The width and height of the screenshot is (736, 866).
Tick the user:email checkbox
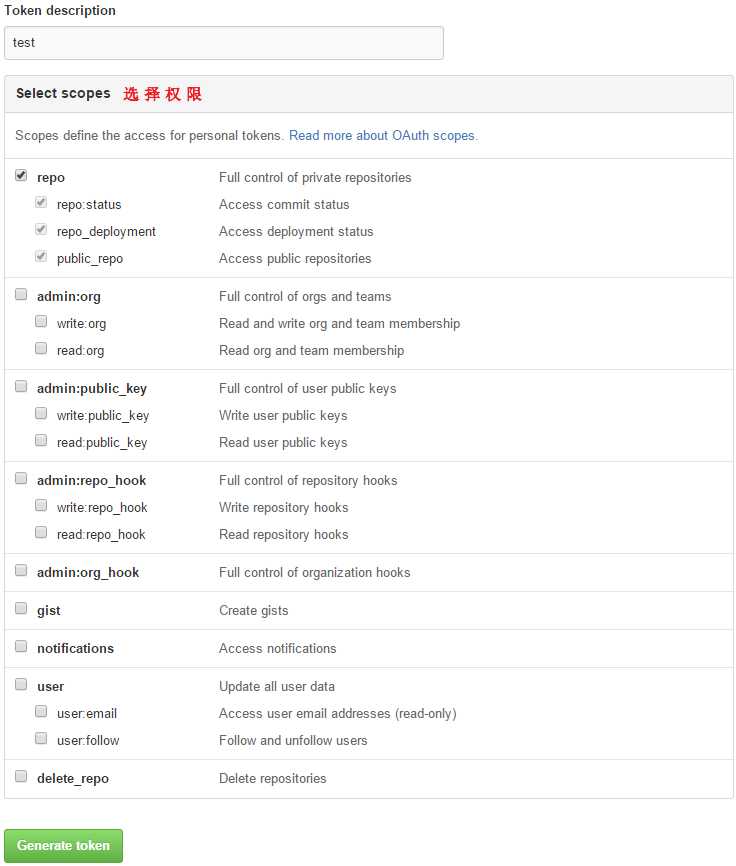click(41, 711)
